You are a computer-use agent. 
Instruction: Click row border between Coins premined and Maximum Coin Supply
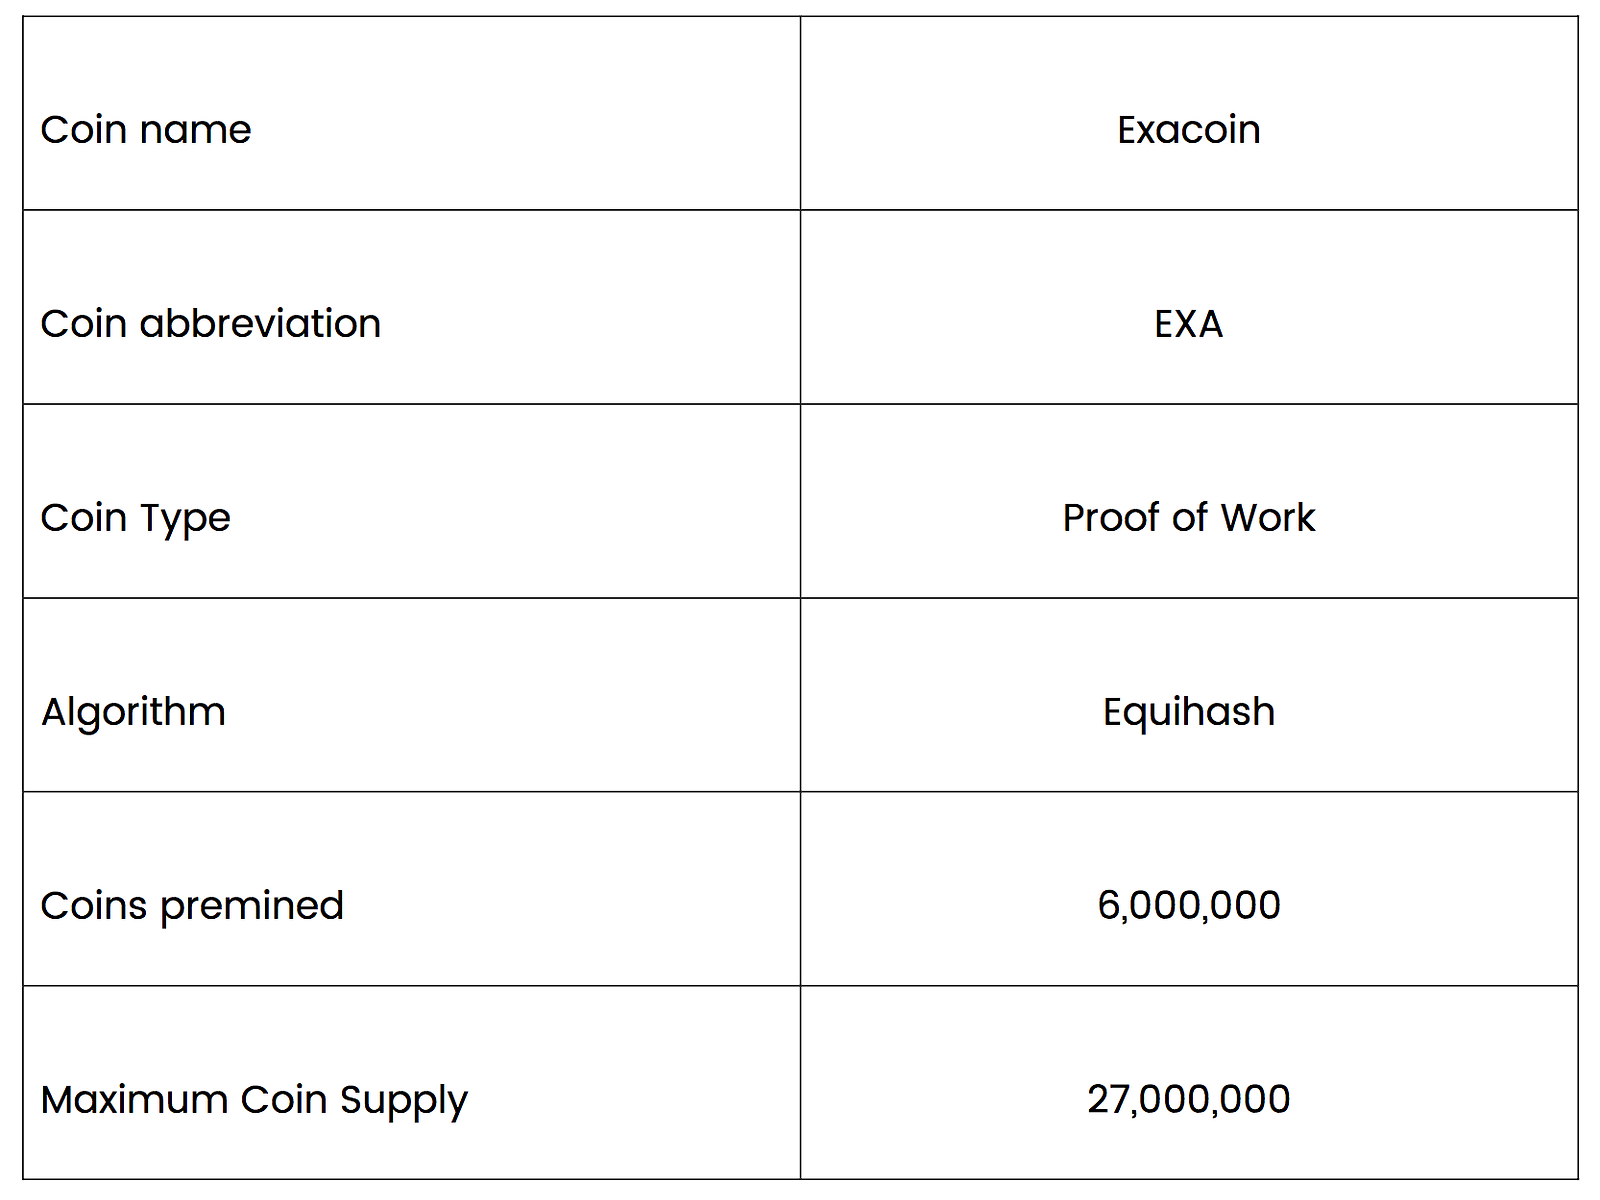point(400,986)
